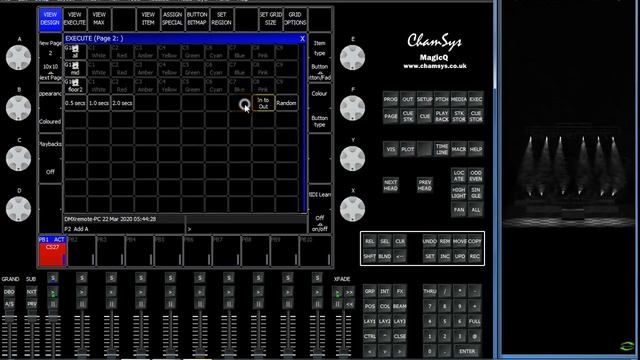Image resolution: width=640 pixels, height=360 pixels.
Task: Click BUTTON BITMAP soft button
Action: (x=197, y=19)
